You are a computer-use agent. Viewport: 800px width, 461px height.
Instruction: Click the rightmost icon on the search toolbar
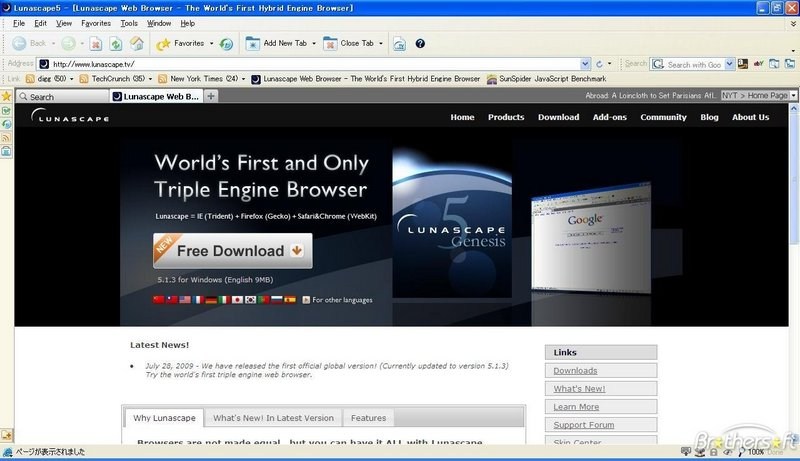[x=790, y=64]
